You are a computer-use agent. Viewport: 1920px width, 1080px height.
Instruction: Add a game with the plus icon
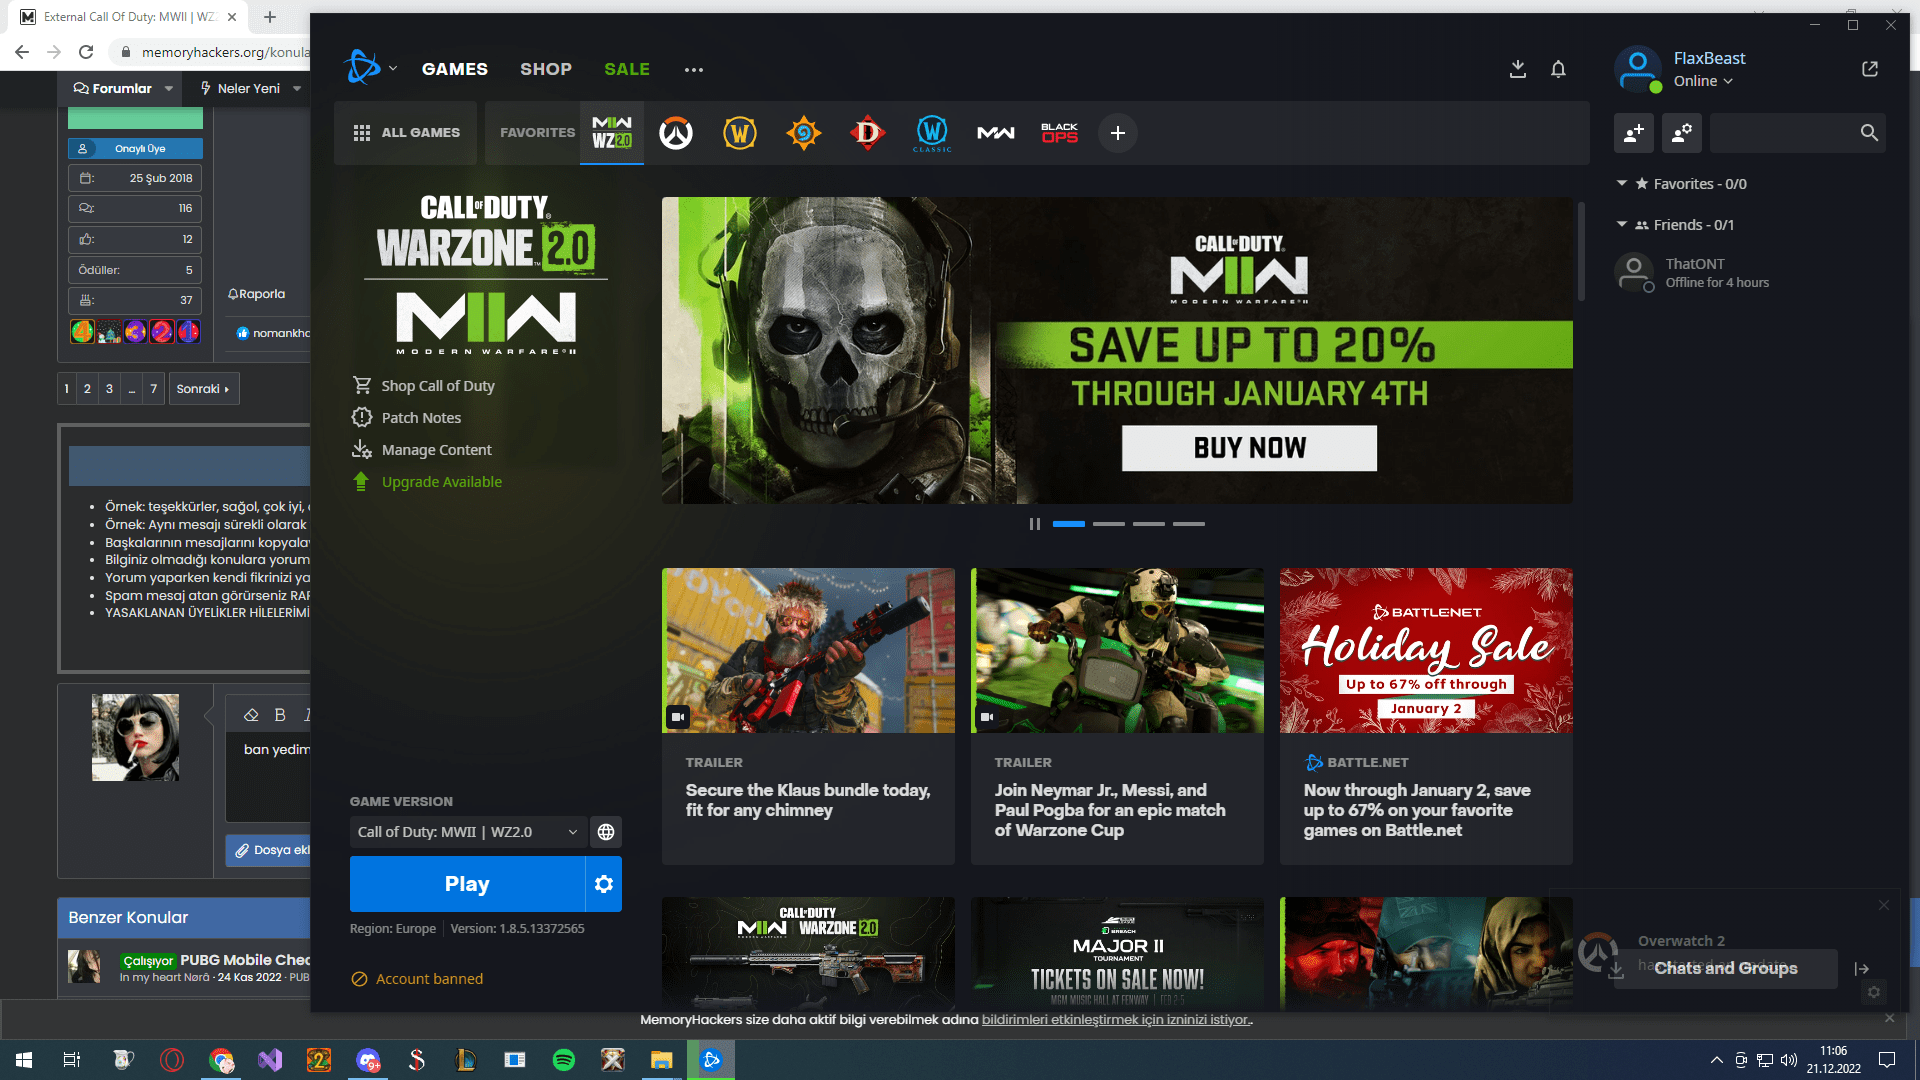pyautogui.click(x=1118, y=133)
